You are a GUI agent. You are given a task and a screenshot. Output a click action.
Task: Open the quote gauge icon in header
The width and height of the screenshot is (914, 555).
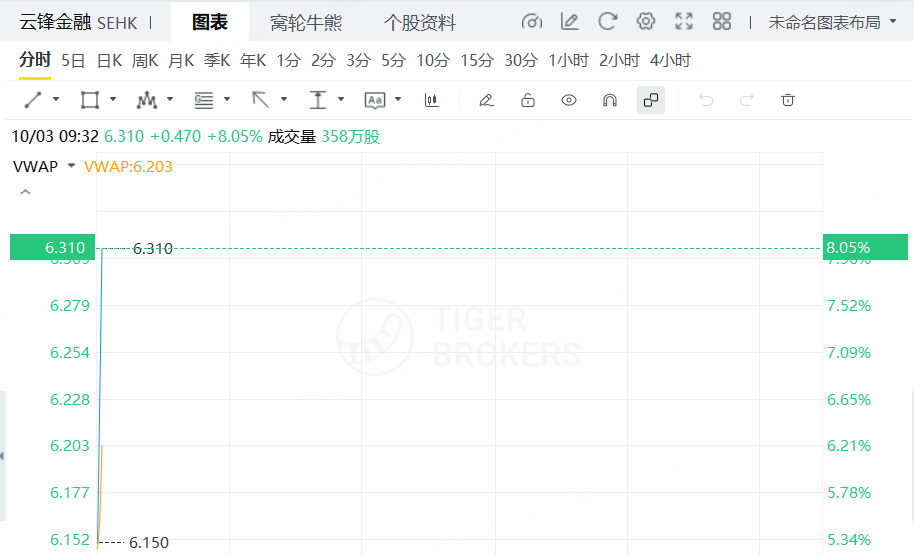(x=532, y=22)
